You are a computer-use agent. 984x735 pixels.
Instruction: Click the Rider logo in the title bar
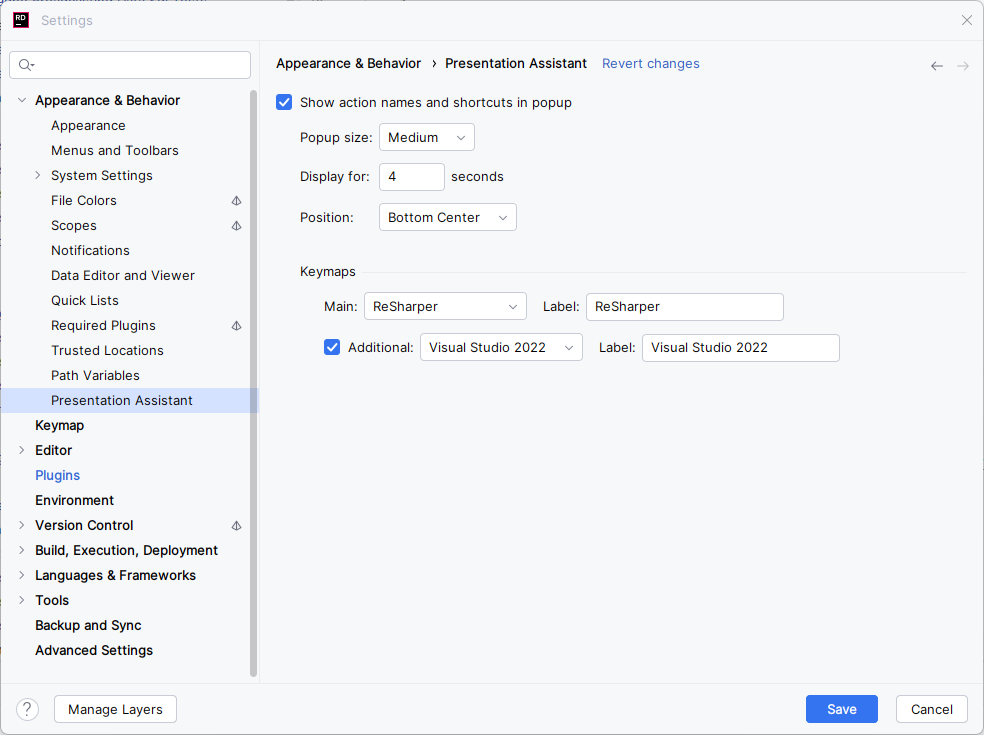(20, 19)
